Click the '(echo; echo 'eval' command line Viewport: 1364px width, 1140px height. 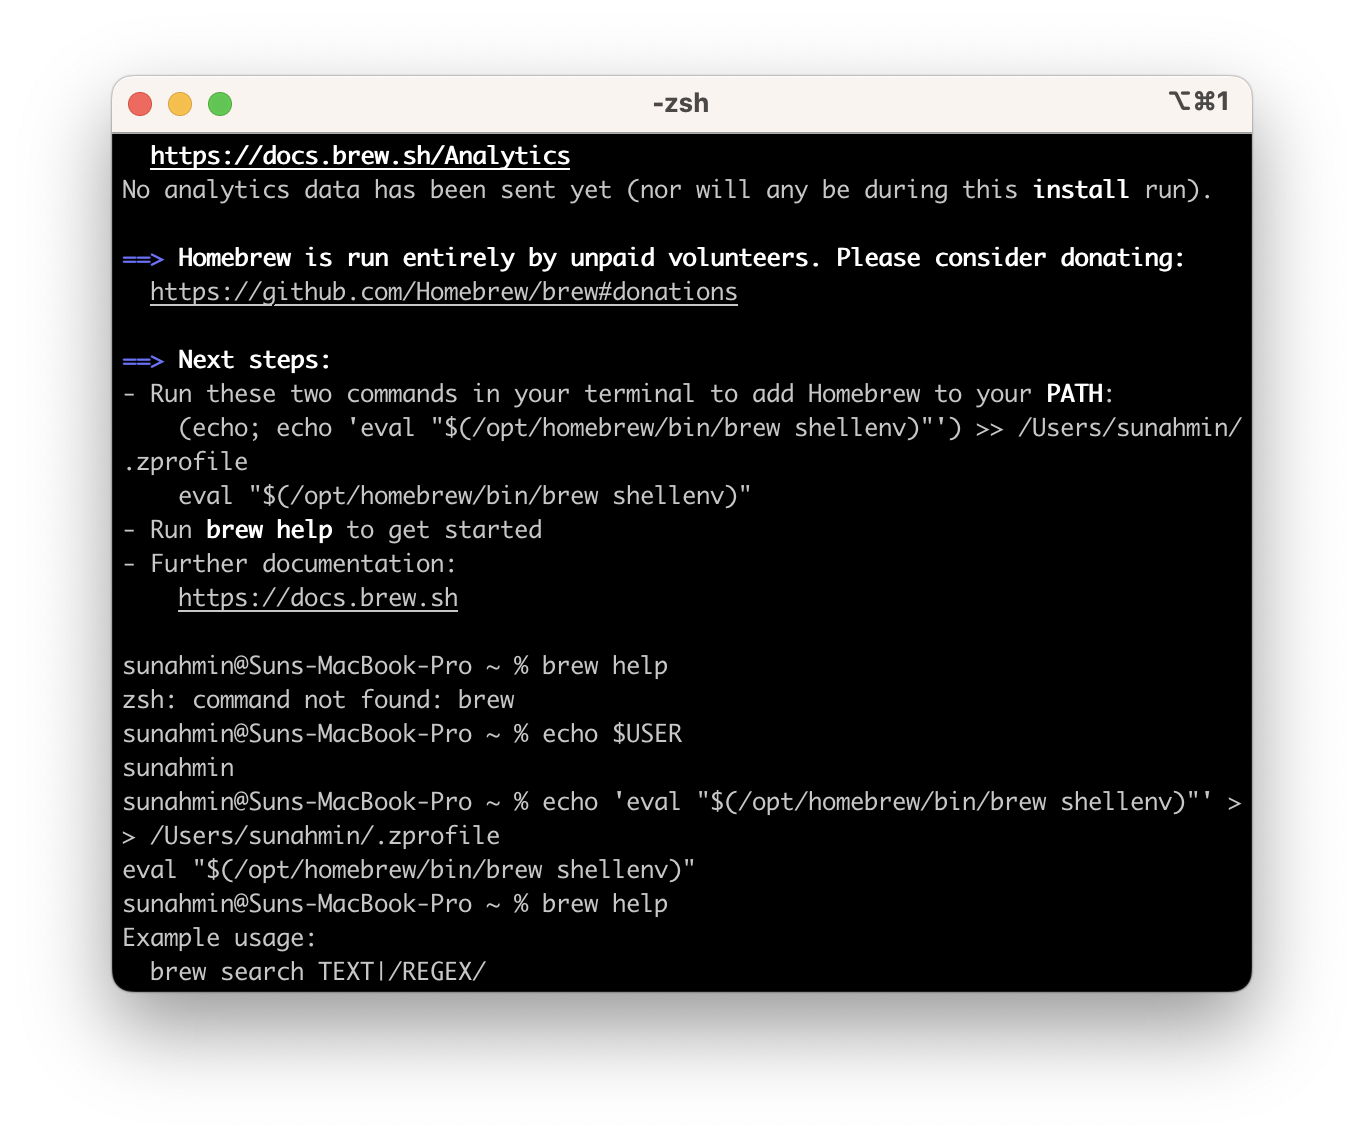710,428
